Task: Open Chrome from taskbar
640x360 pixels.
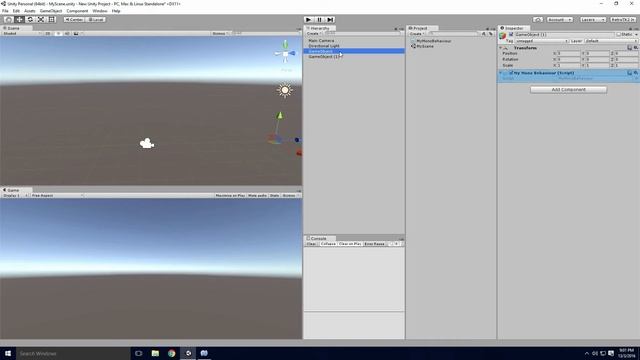Action: coord(171,353)
